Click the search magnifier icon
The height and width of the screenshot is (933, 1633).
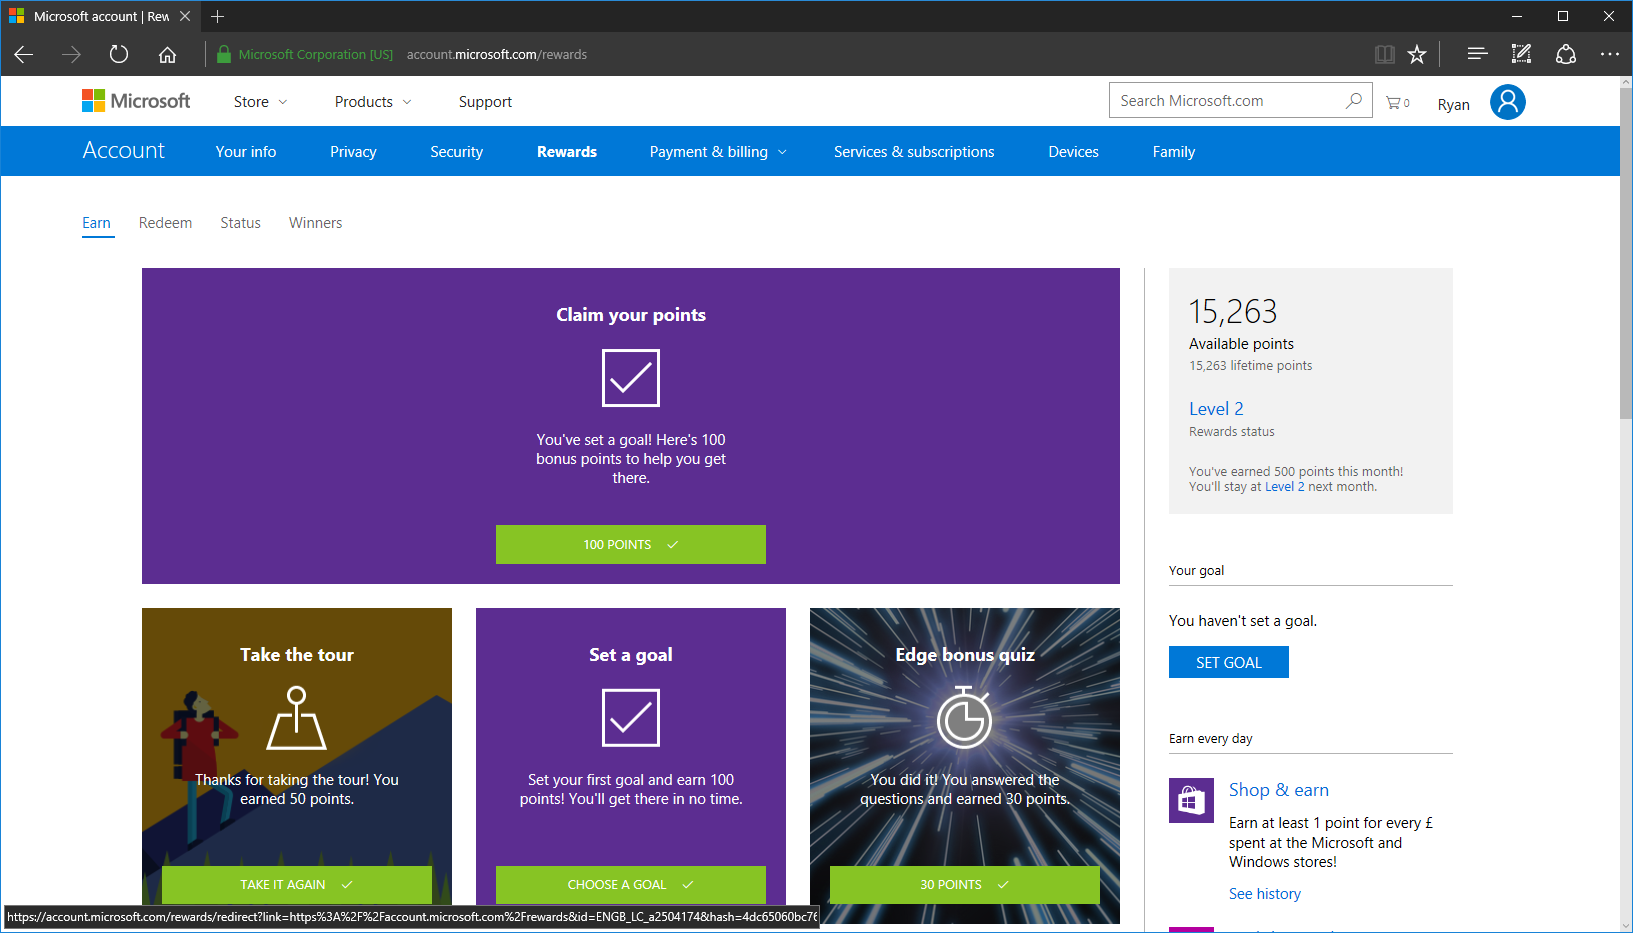[x=1354, y=100]
